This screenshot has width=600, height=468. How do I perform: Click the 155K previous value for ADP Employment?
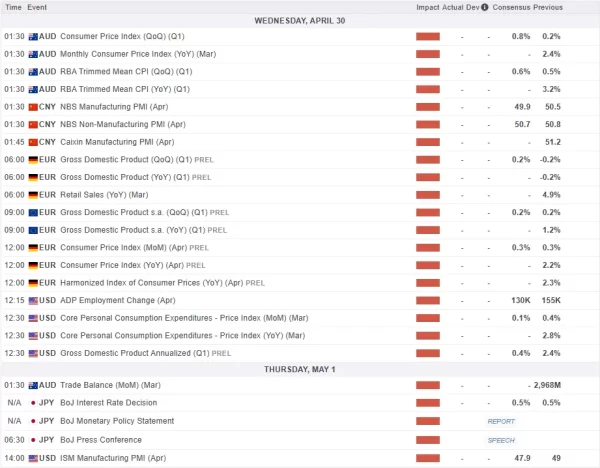coord(551,300)
